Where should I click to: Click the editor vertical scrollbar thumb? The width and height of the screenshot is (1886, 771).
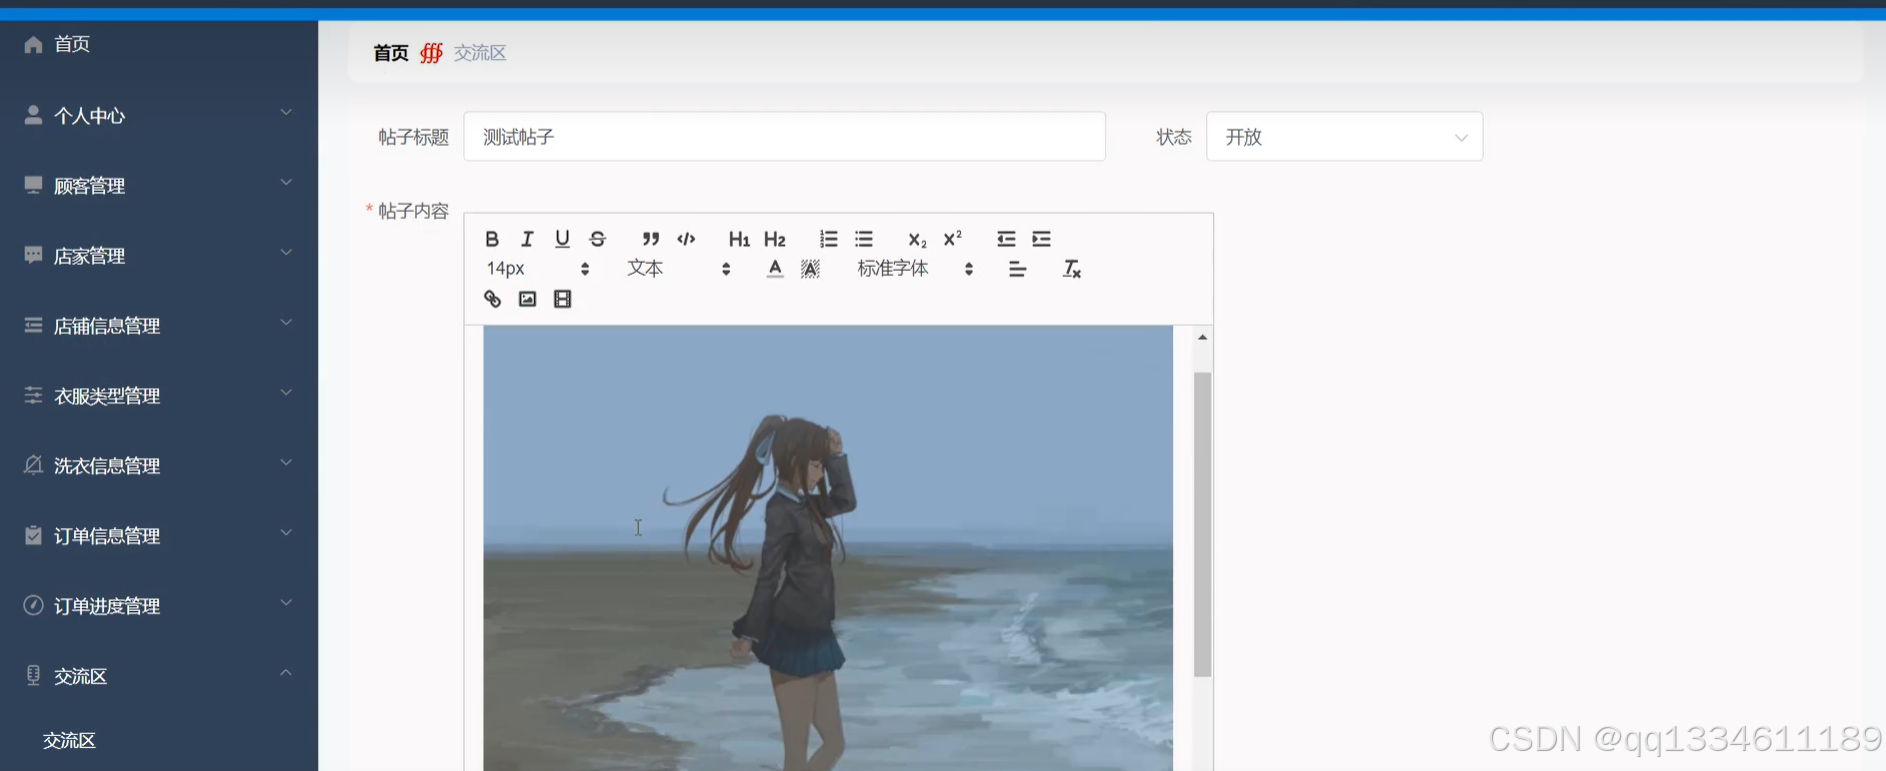click(x=1203, y=524)
